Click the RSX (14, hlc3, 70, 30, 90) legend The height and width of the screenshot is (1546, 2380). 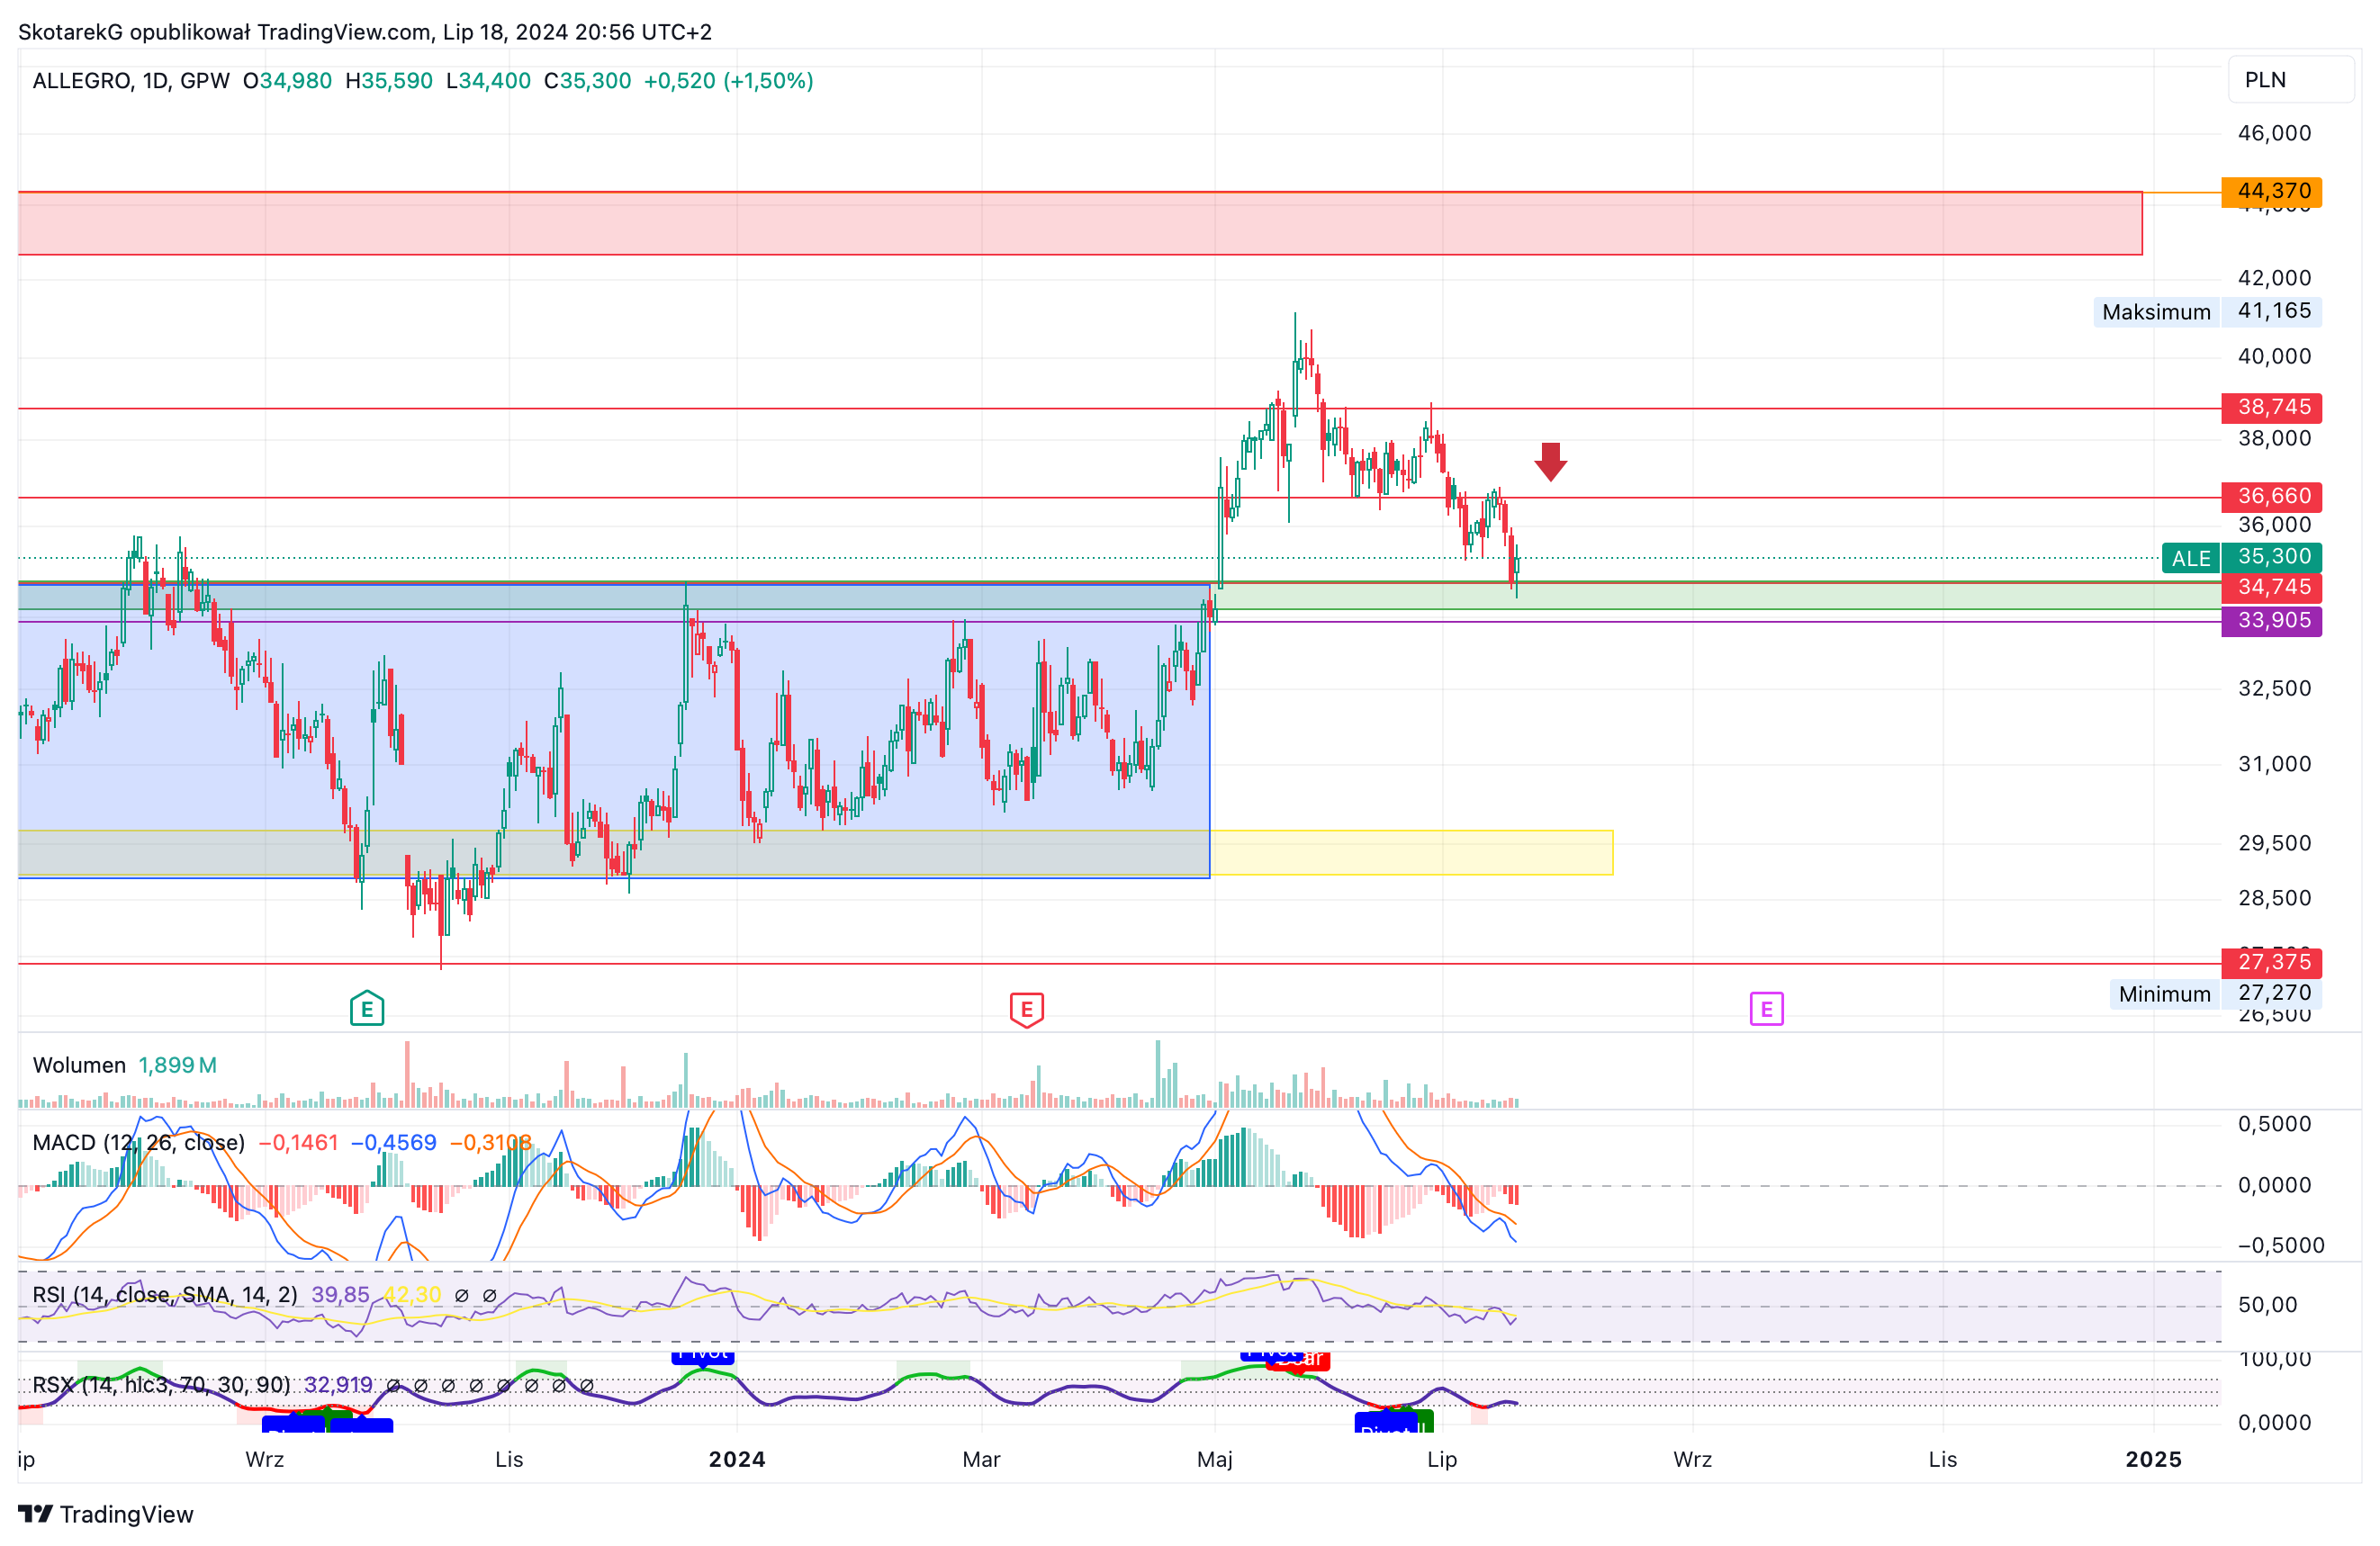(161, 1385)
